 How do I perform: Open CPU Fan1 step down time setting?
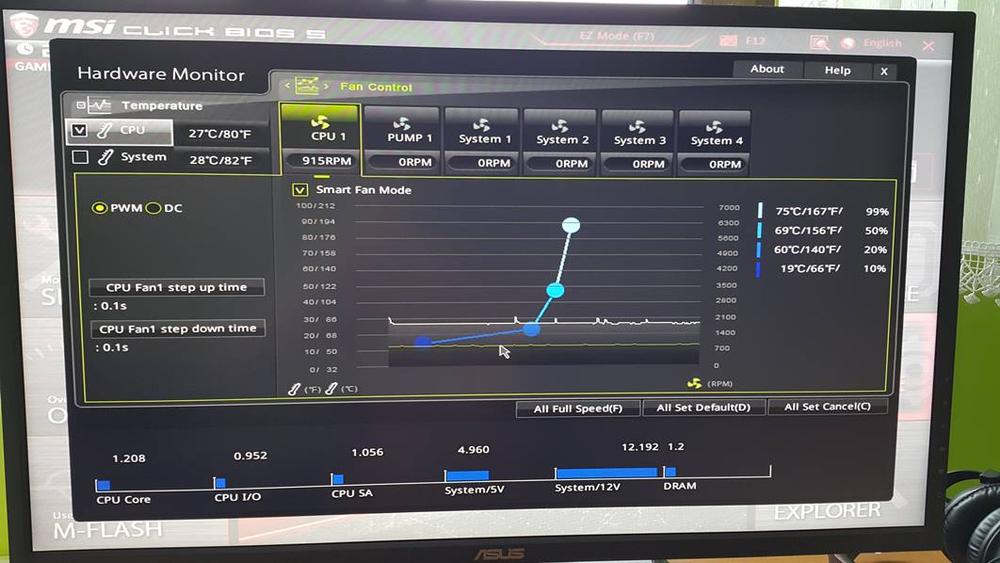177,328
